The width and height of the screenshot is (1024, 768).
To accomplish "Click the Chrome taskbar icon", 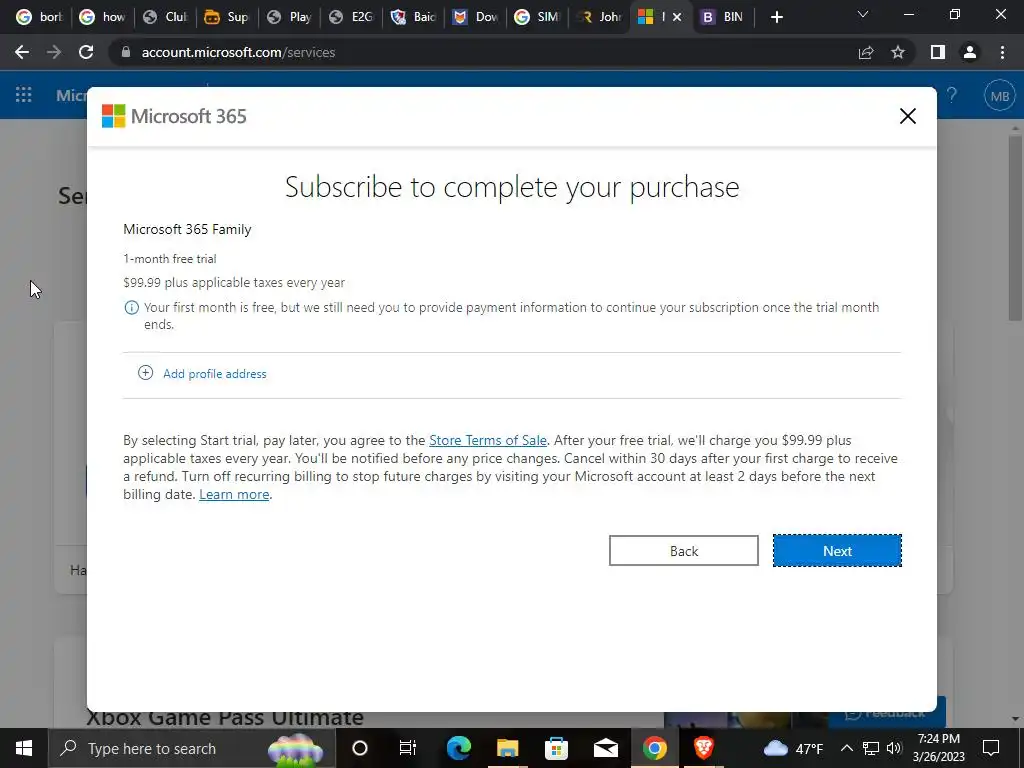I will 654,748.
